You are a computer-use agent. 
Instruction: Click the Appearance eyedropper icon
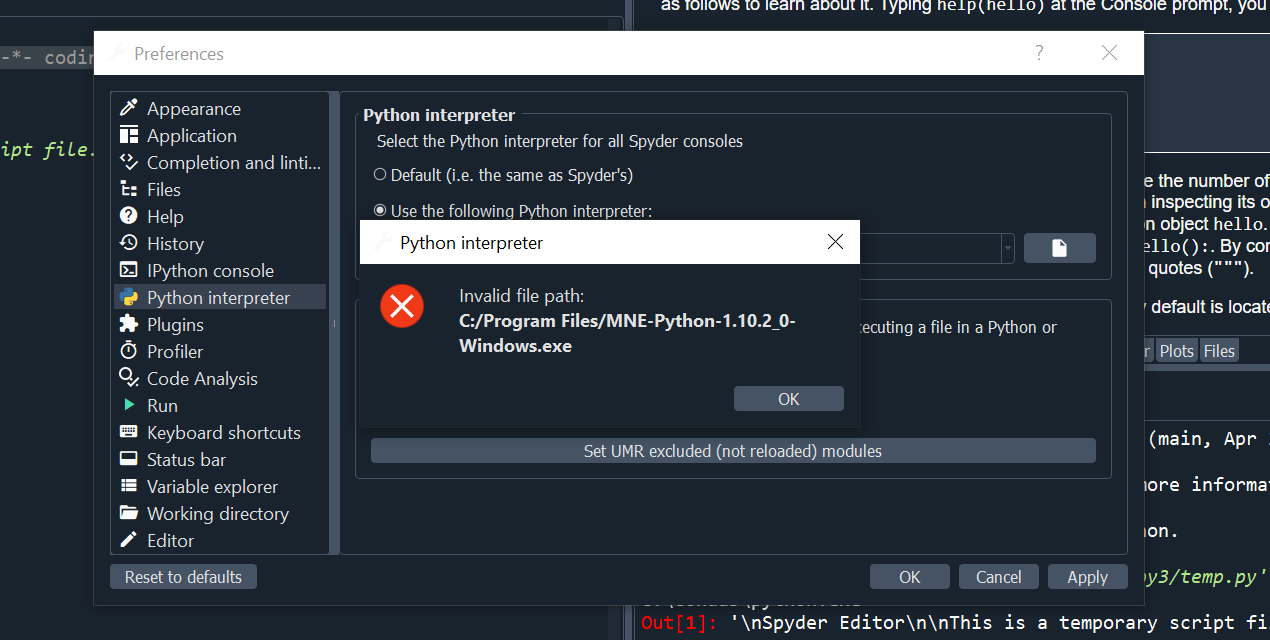tap(128, 108)
